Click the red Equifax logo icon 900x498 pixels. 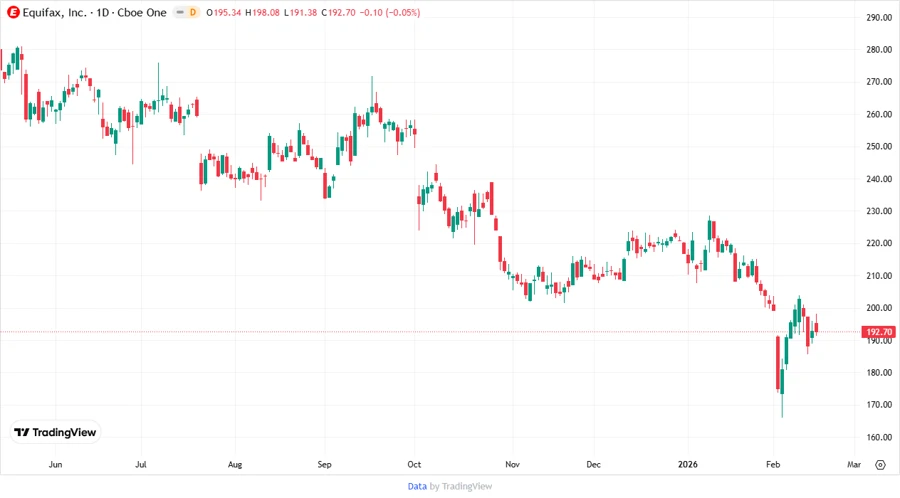pyautogui.click(x=13, y=12)
